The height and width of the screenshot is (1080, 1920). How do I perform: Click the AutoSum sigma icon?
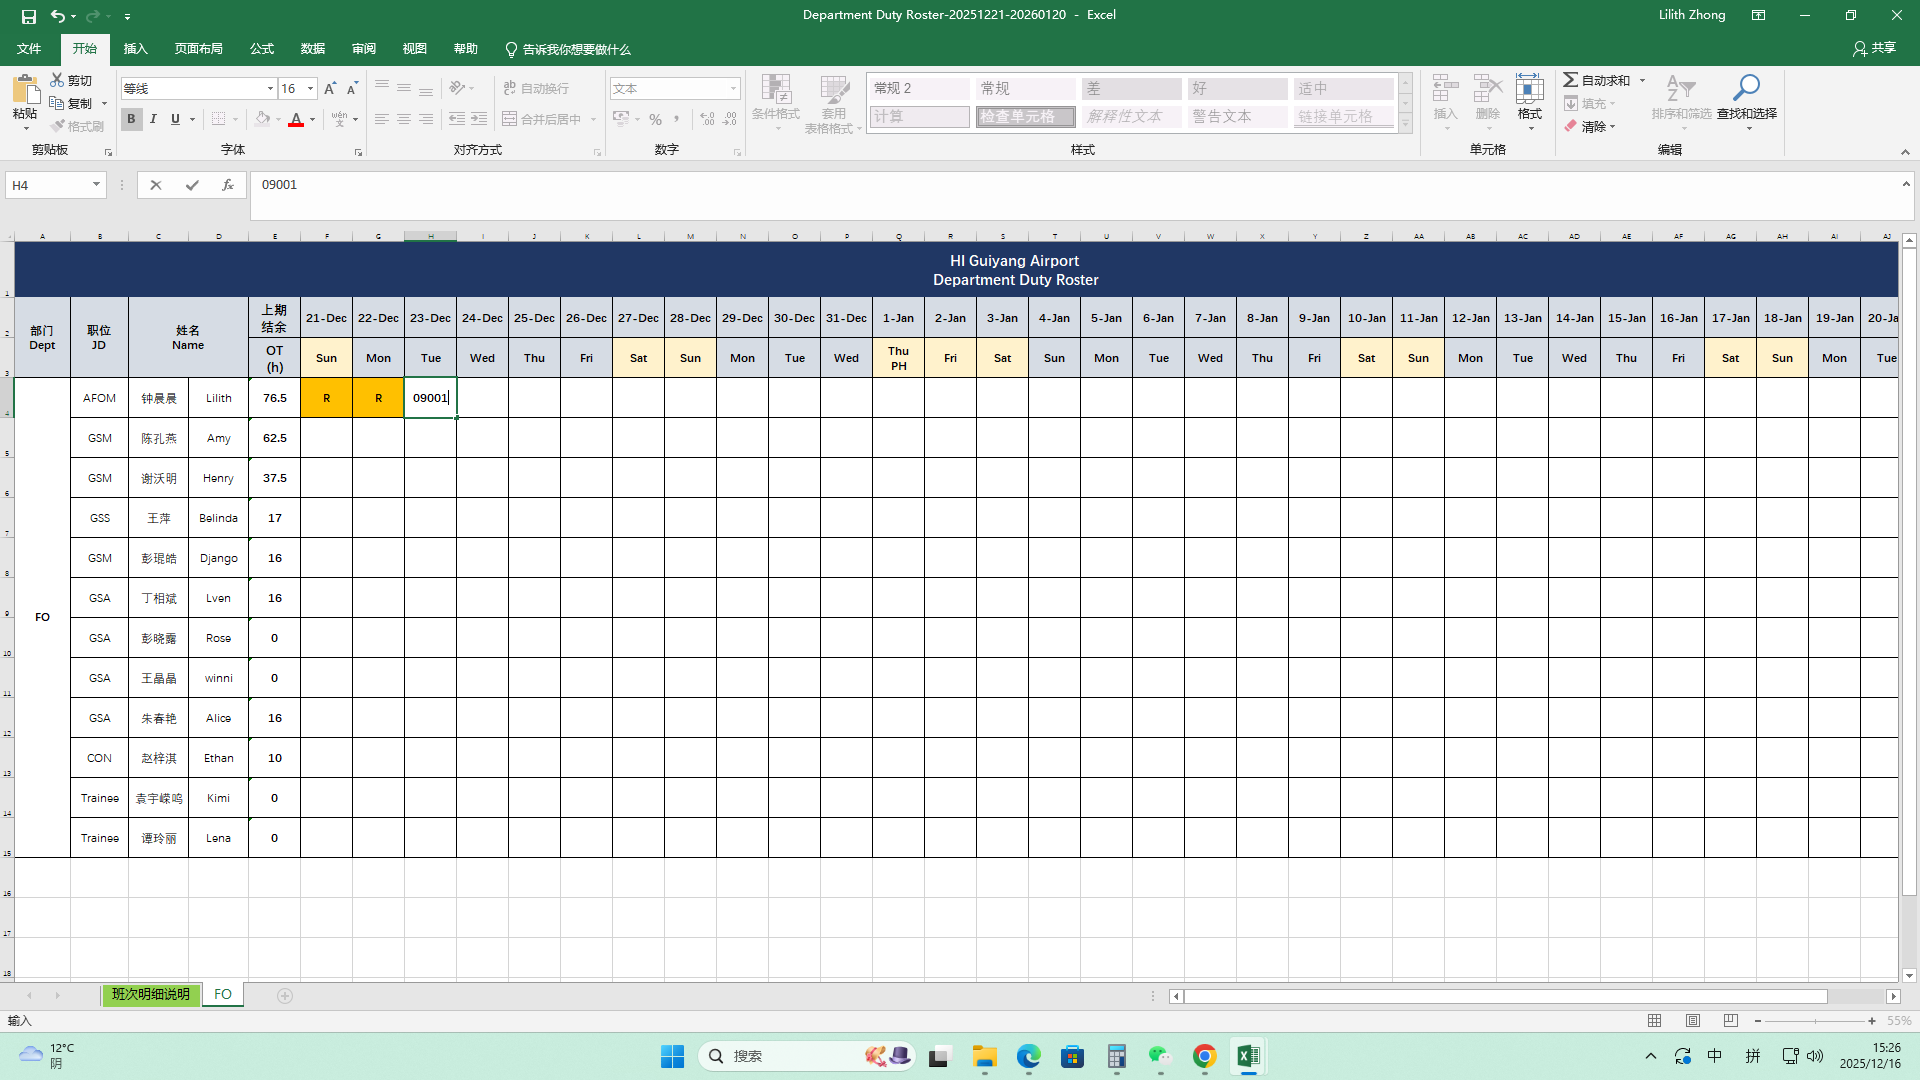click(x=1571, y=80)
